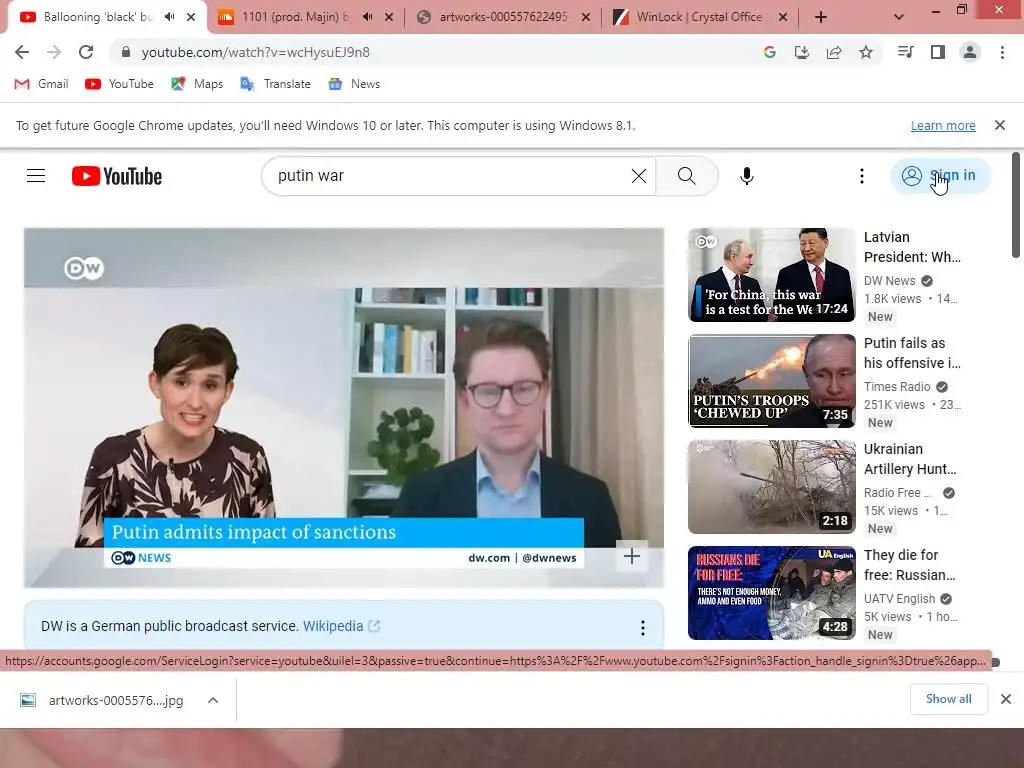Open the Putin and Xi video thumbnail
Viewport: 1024px width, 768px height.
[771, 275]
